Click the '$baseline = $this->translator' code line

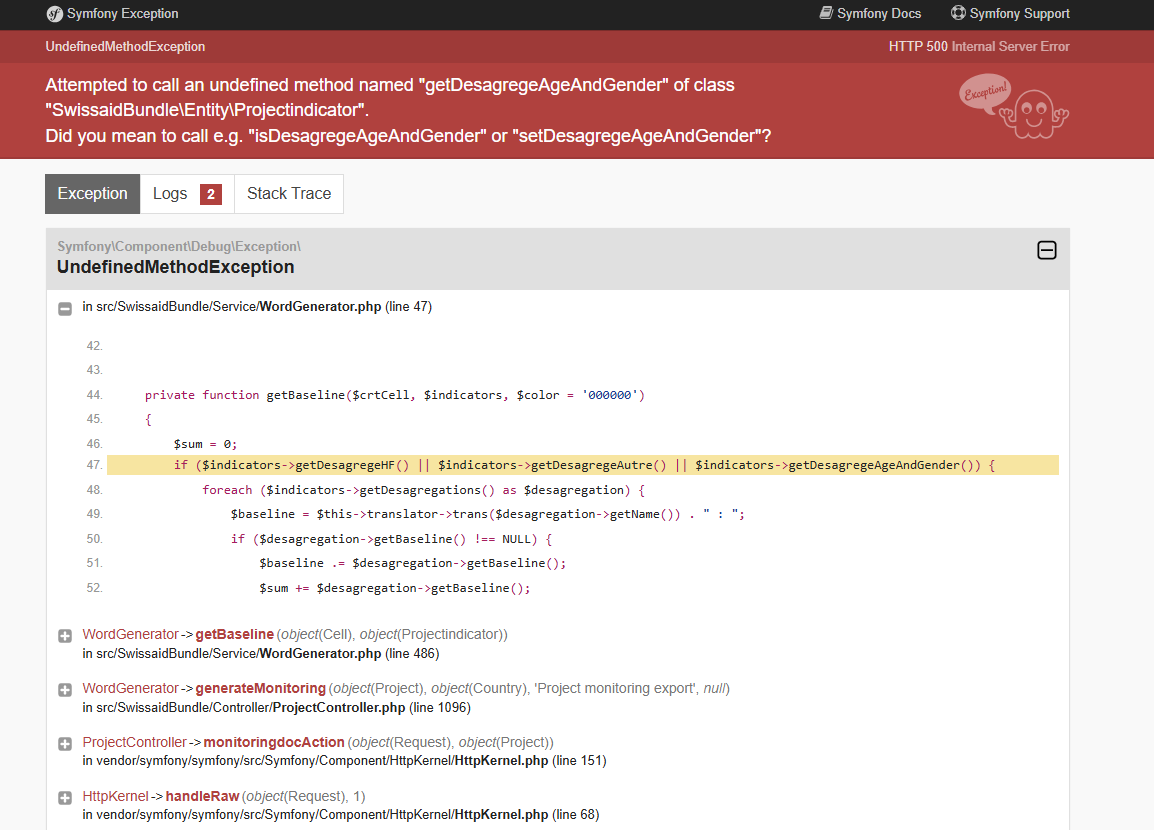[x=487, y=514]
